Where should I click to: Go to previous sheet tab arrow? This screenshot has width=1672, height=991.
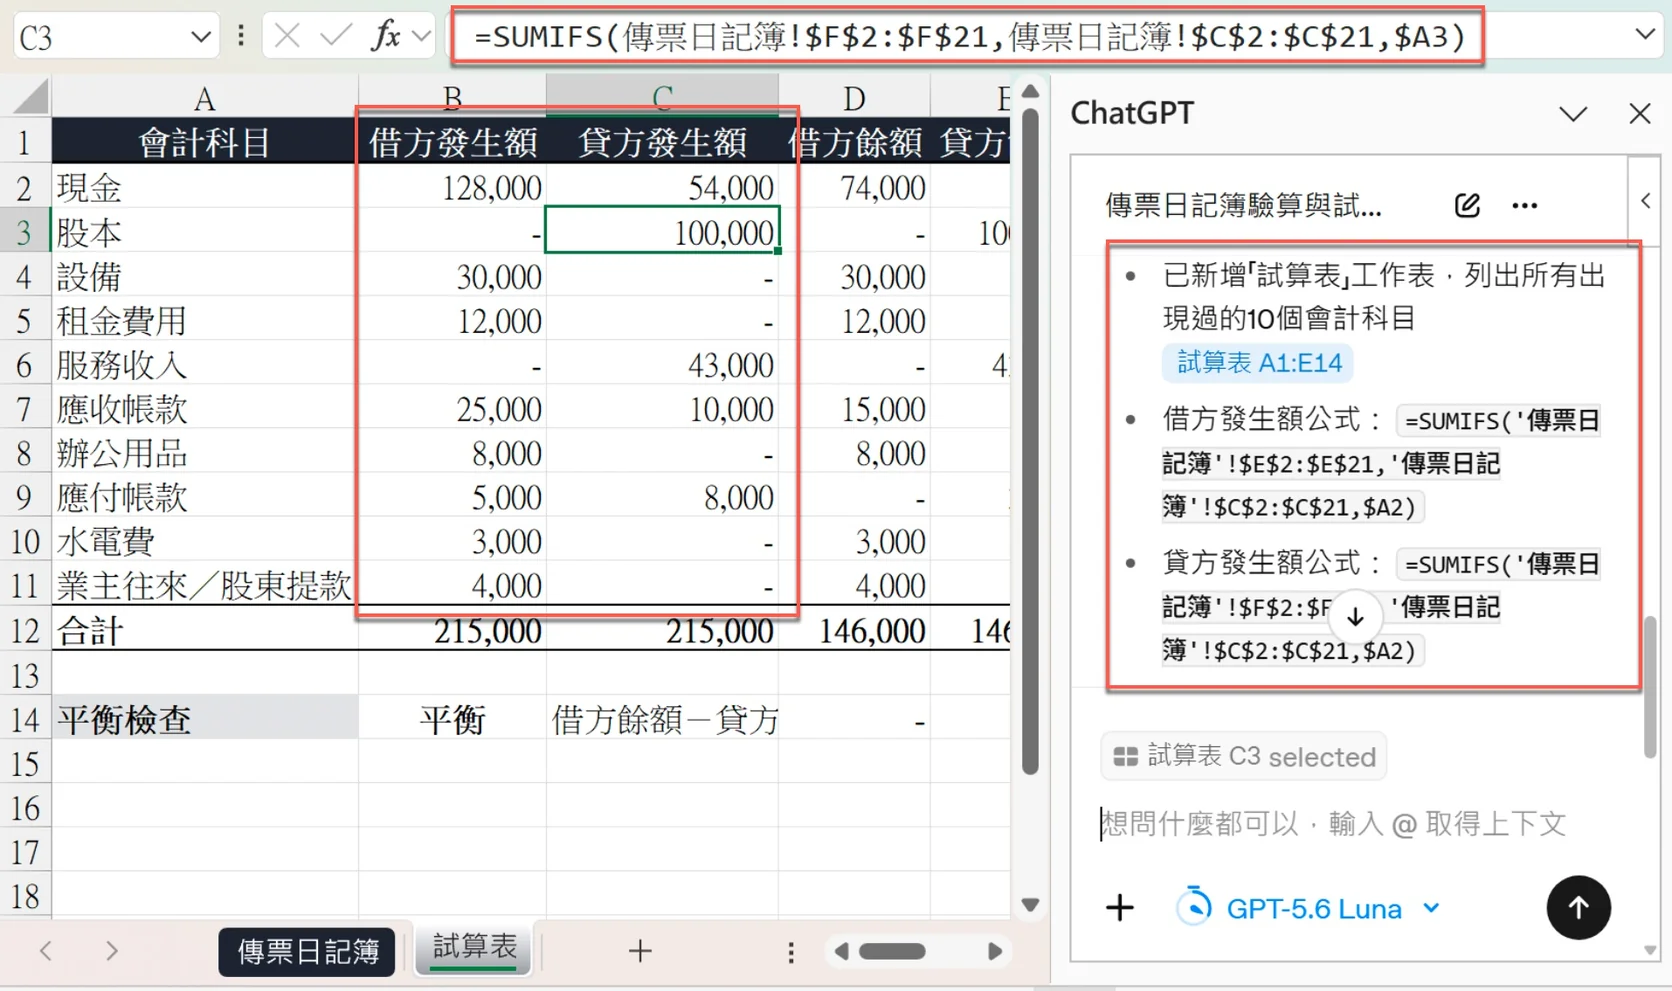pos(46,950)
